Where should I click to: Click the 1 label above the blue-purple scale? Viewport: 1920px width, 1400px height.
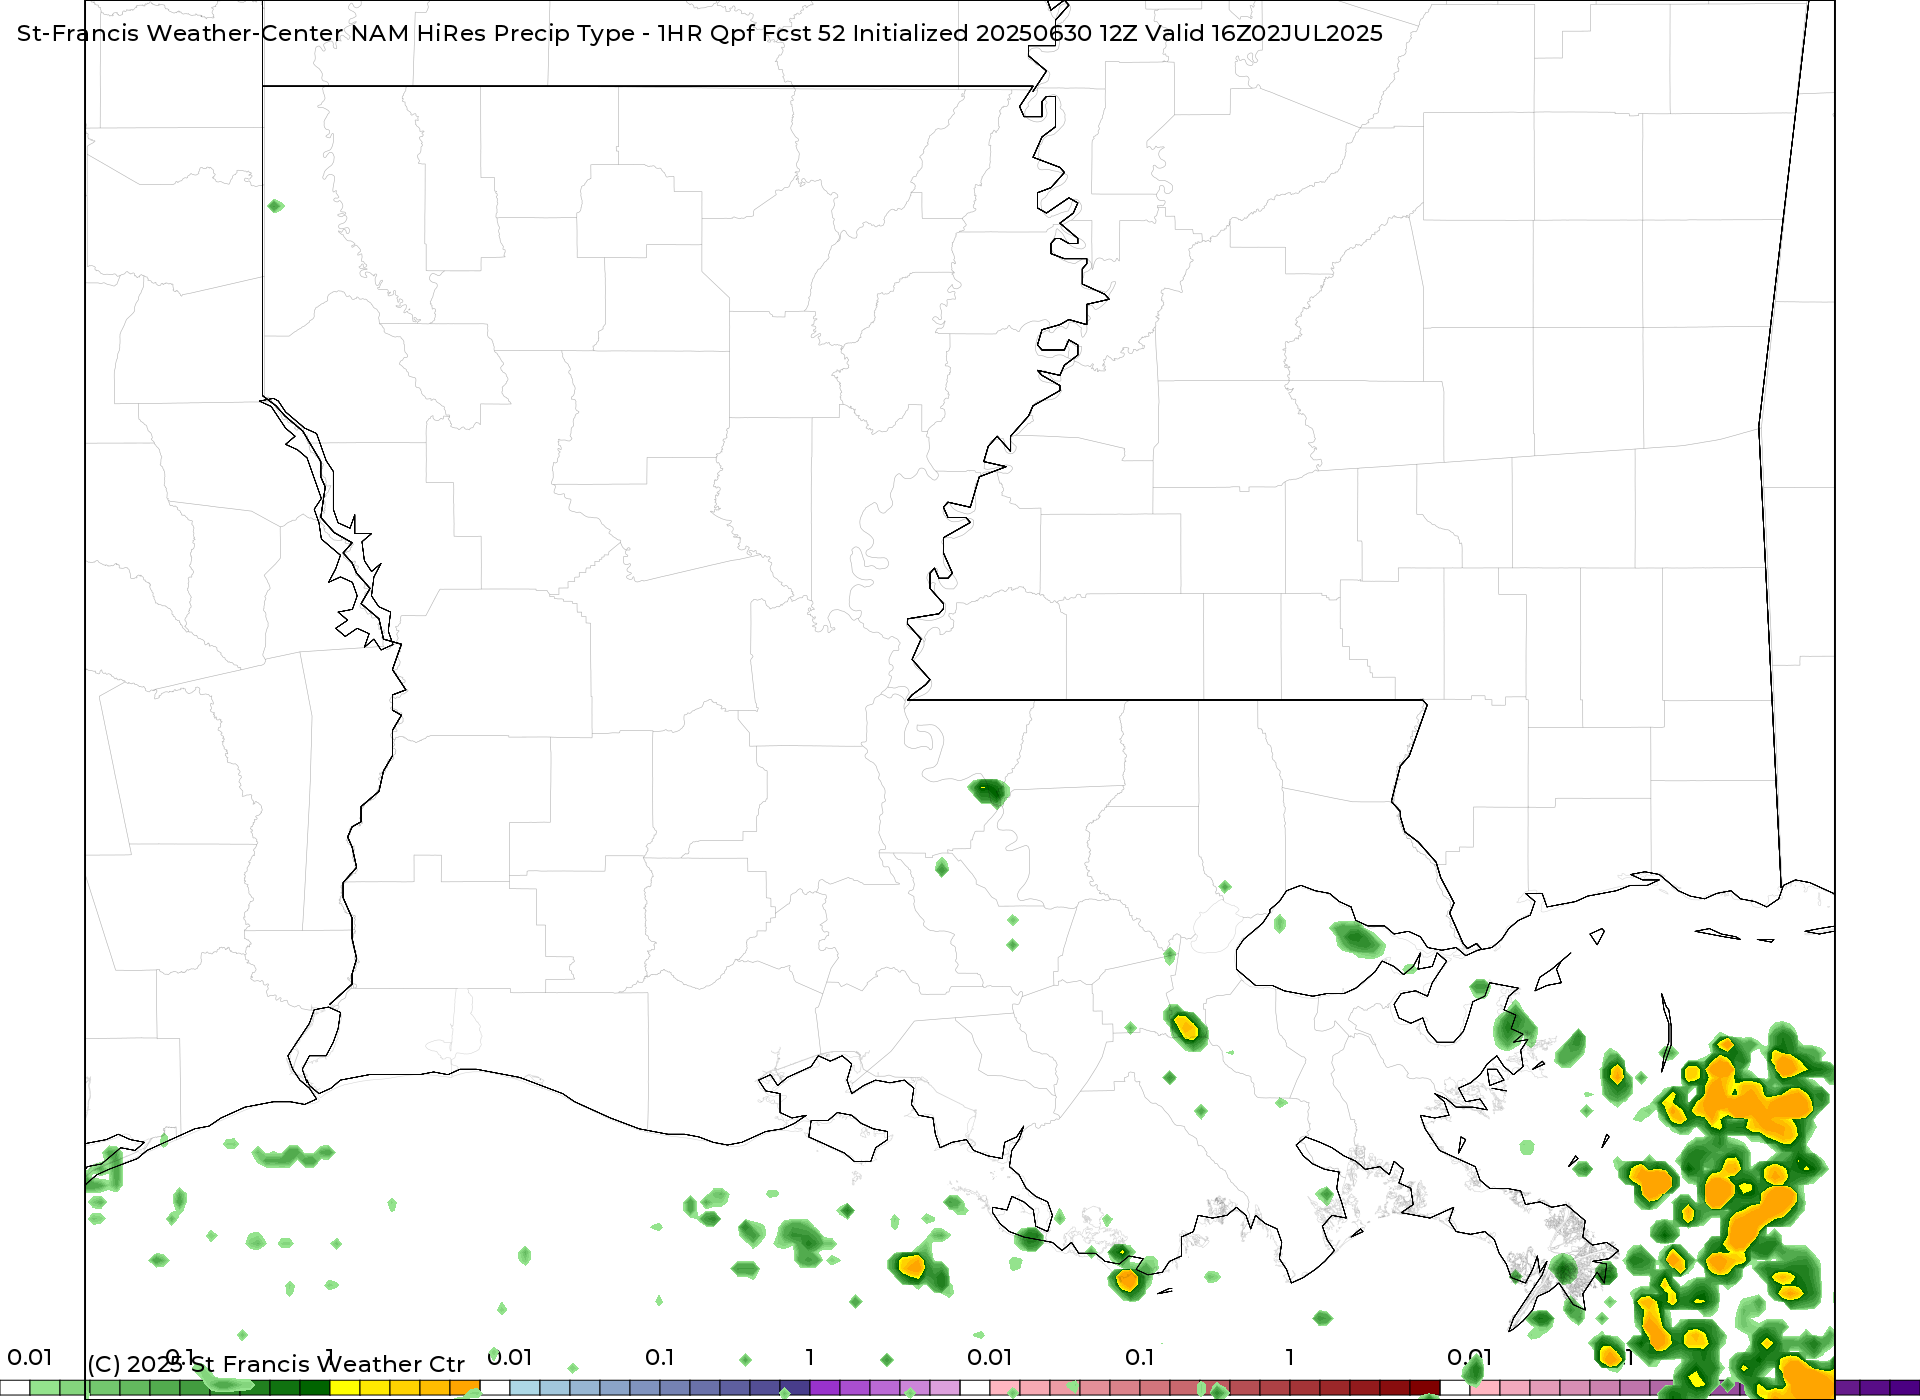[x=810, y=1357]
